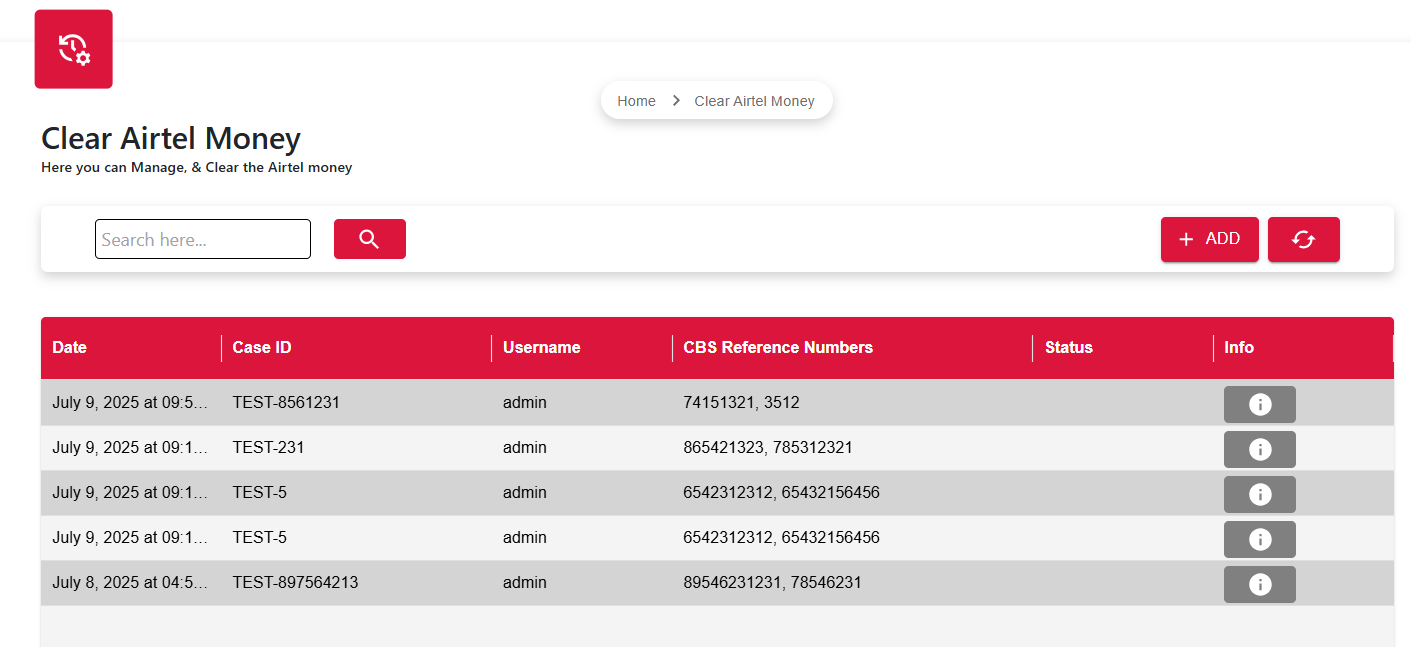Focus the Search here input field
This screenshot has width=1411, height=647.
coord(203,239)
